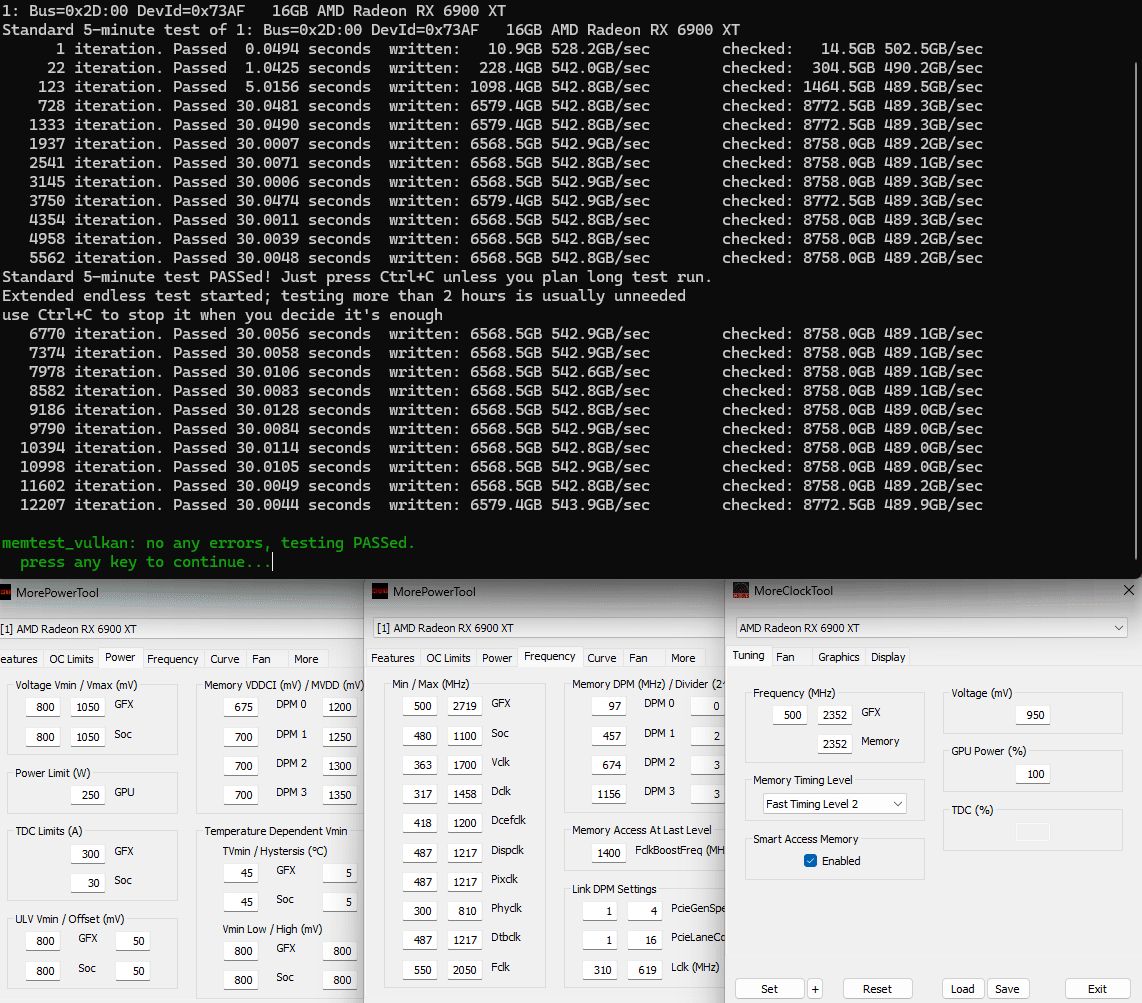Click the ULV GFX offset field 50
The width and height of the screenshot is (1142, 1003).
coord(135,941)
